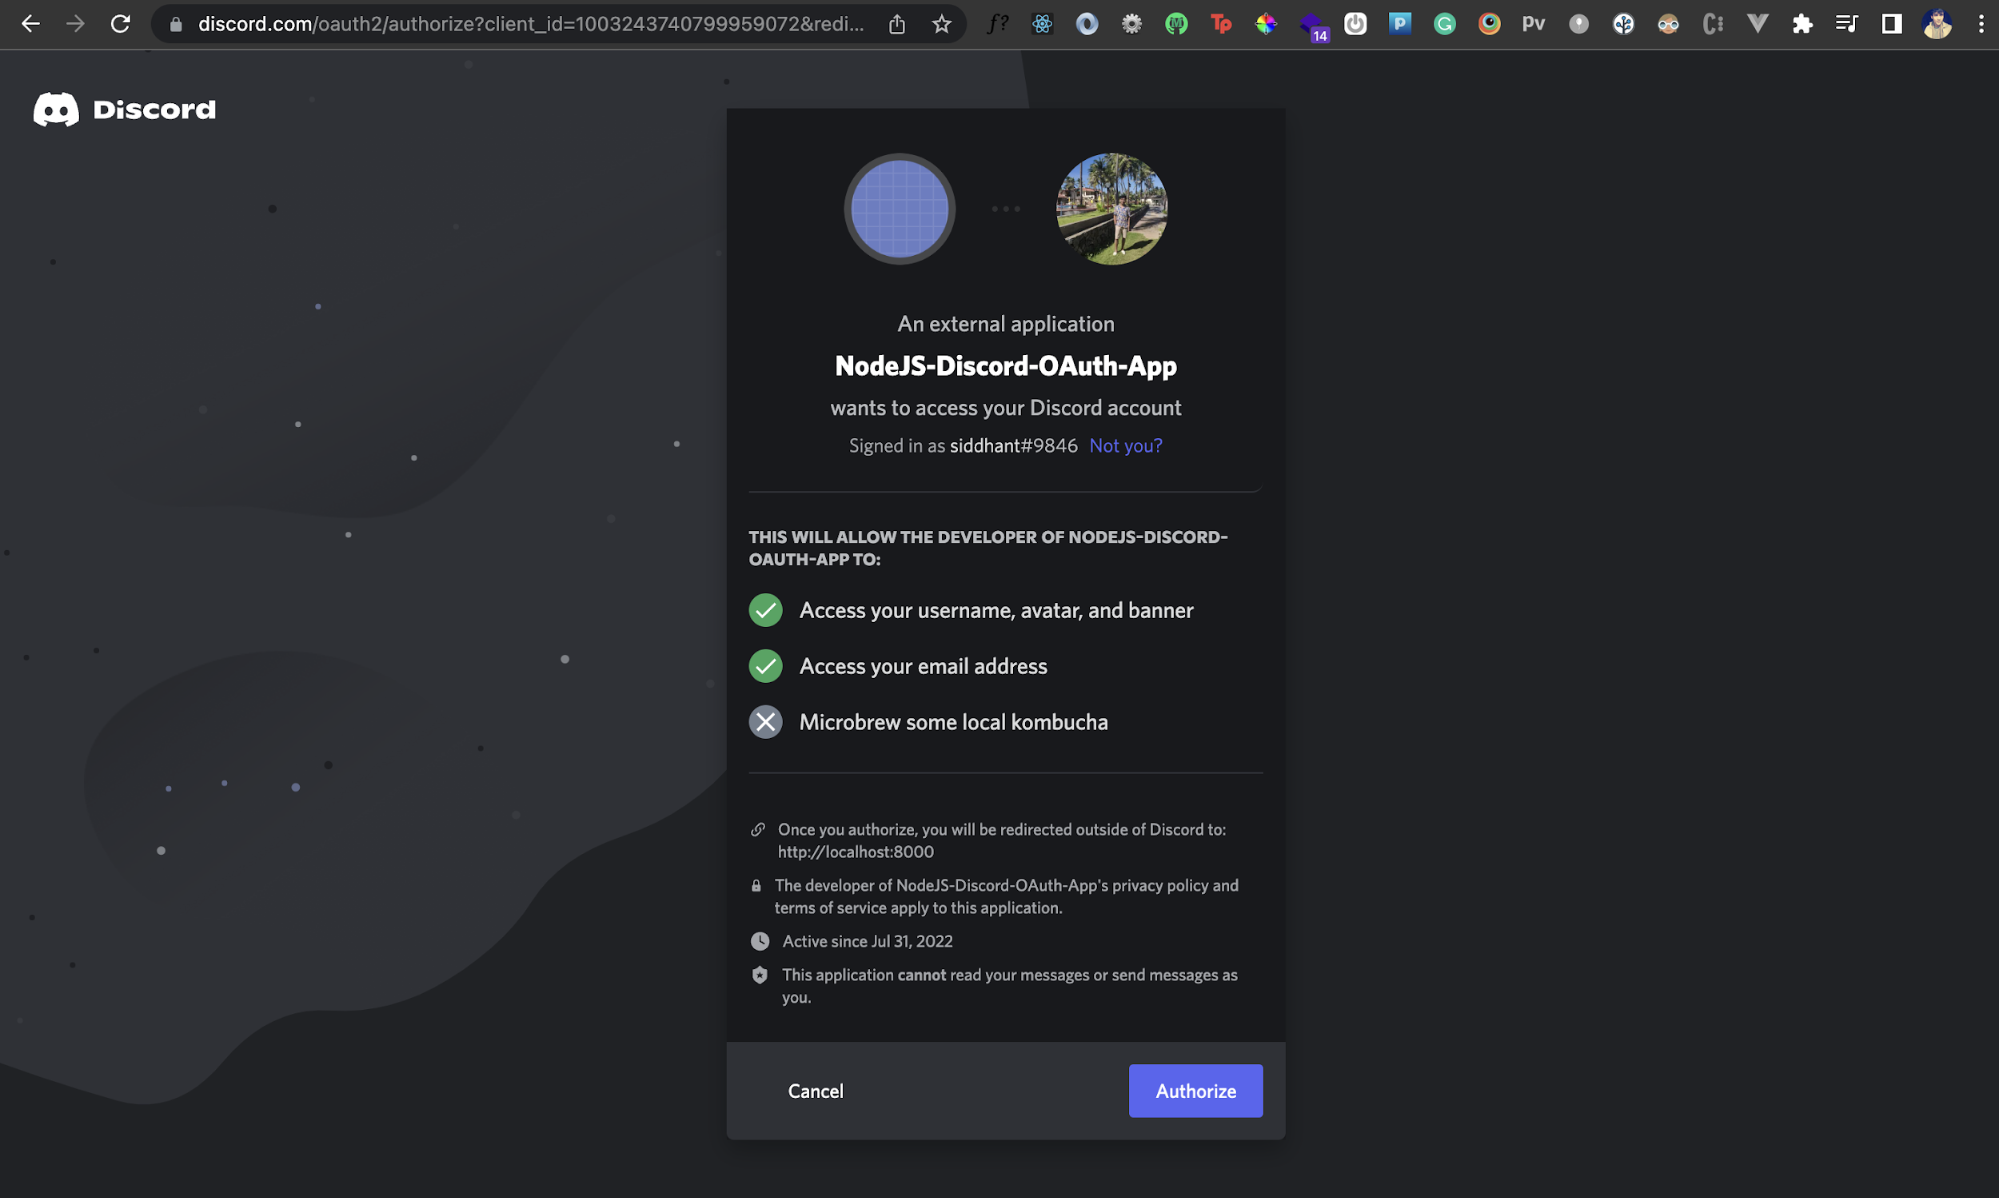Click the X beside kombucha permission
The width and height of the screenshot is (1999, 1198).
(765, 722)
